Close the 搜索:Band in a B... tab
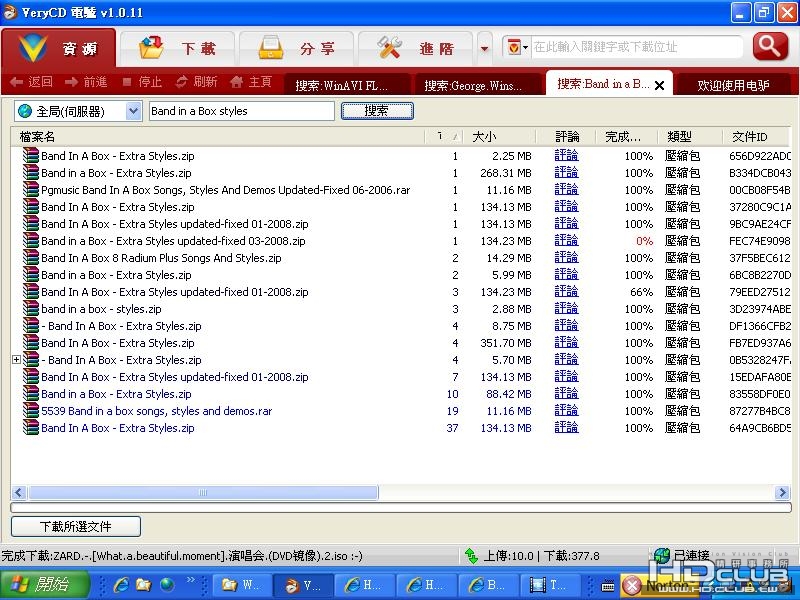This screenshot has width=800, height=600. tap(659, 85)
